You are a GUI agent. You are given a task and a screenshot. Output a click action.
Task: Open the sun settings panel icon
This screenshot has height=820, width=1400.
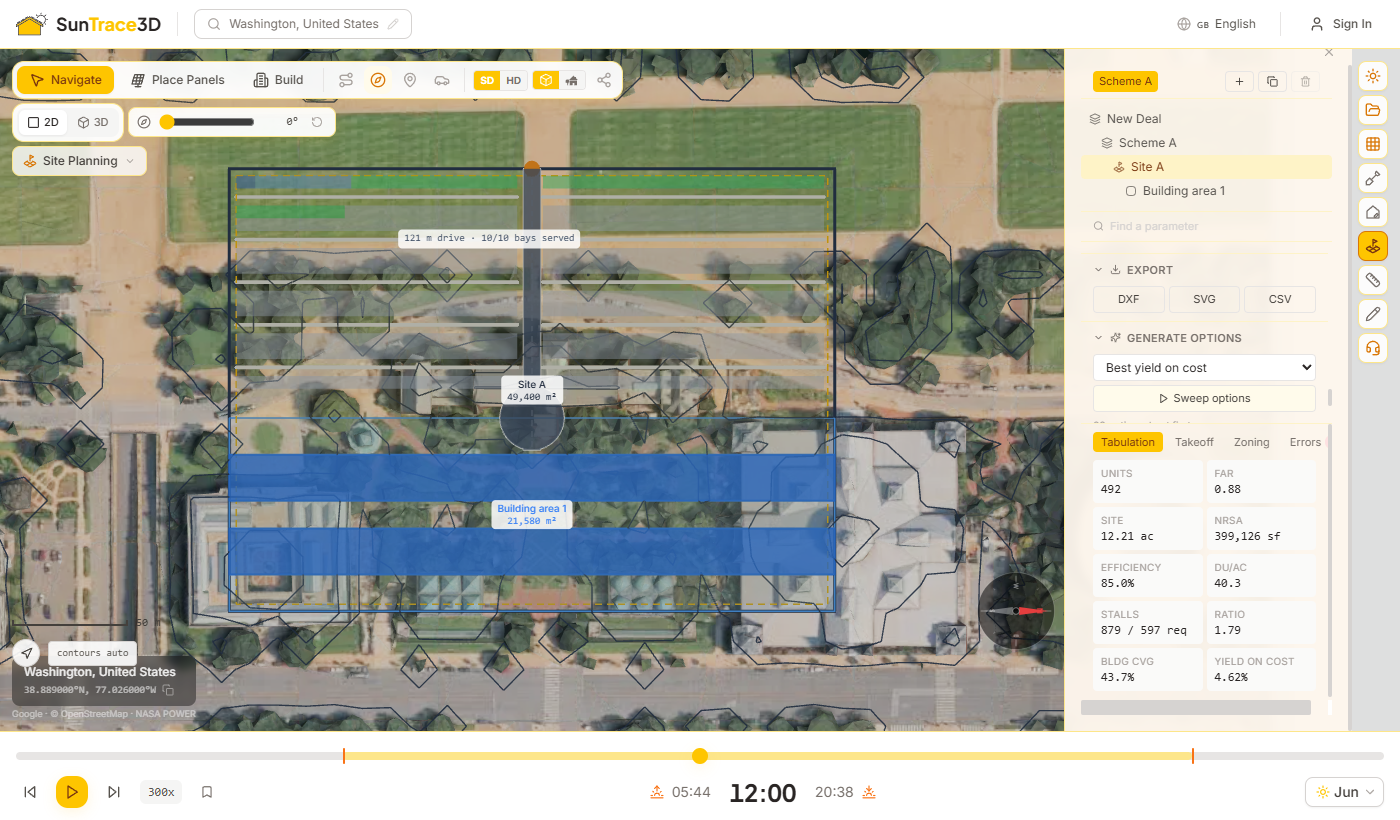(x=1373, y=76)
